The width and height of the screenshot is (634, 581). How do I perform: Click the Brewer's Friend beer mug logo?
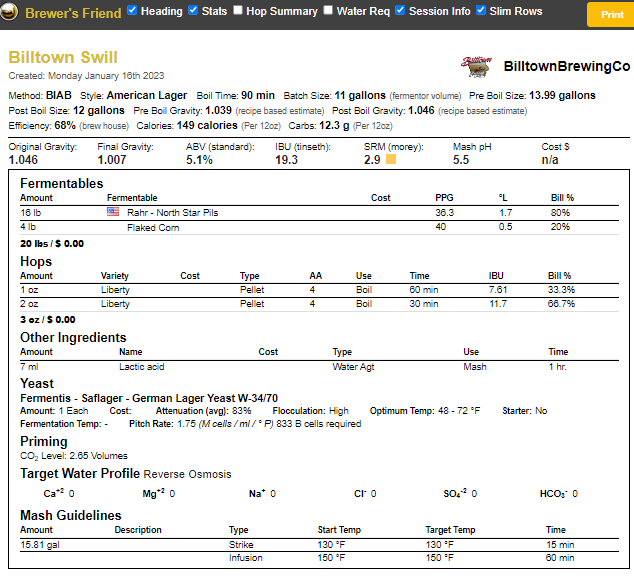pos(11,13)
